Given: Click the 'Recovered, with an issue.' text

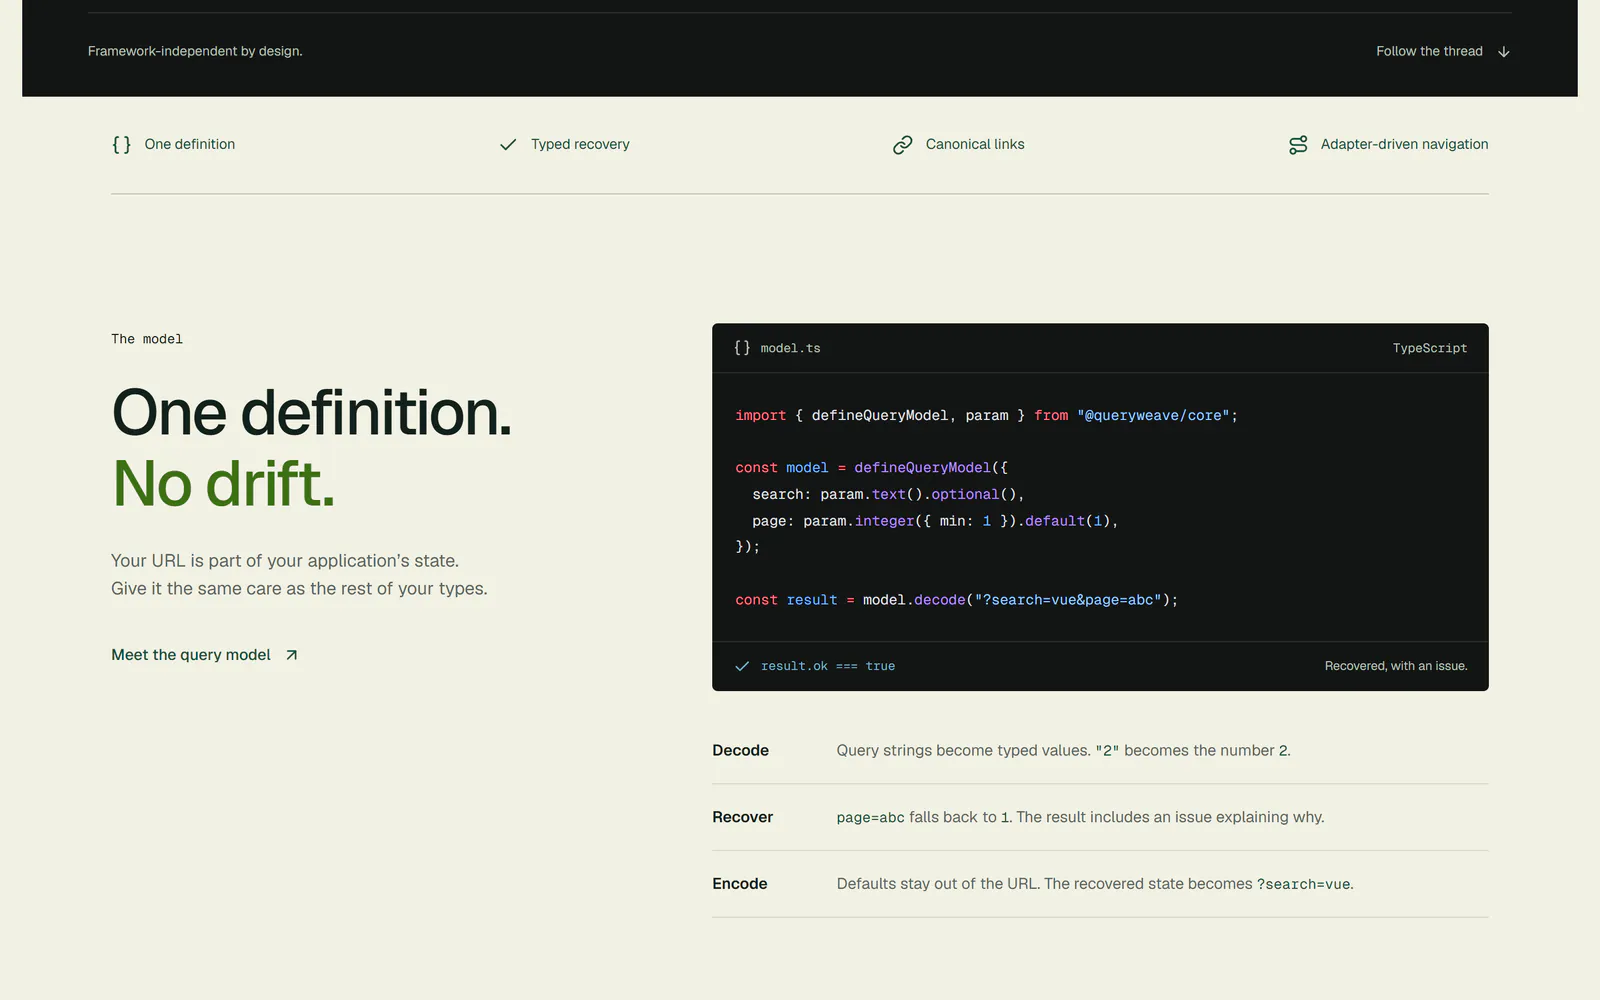Looking at the screenshot, I should click(1396, 666).
